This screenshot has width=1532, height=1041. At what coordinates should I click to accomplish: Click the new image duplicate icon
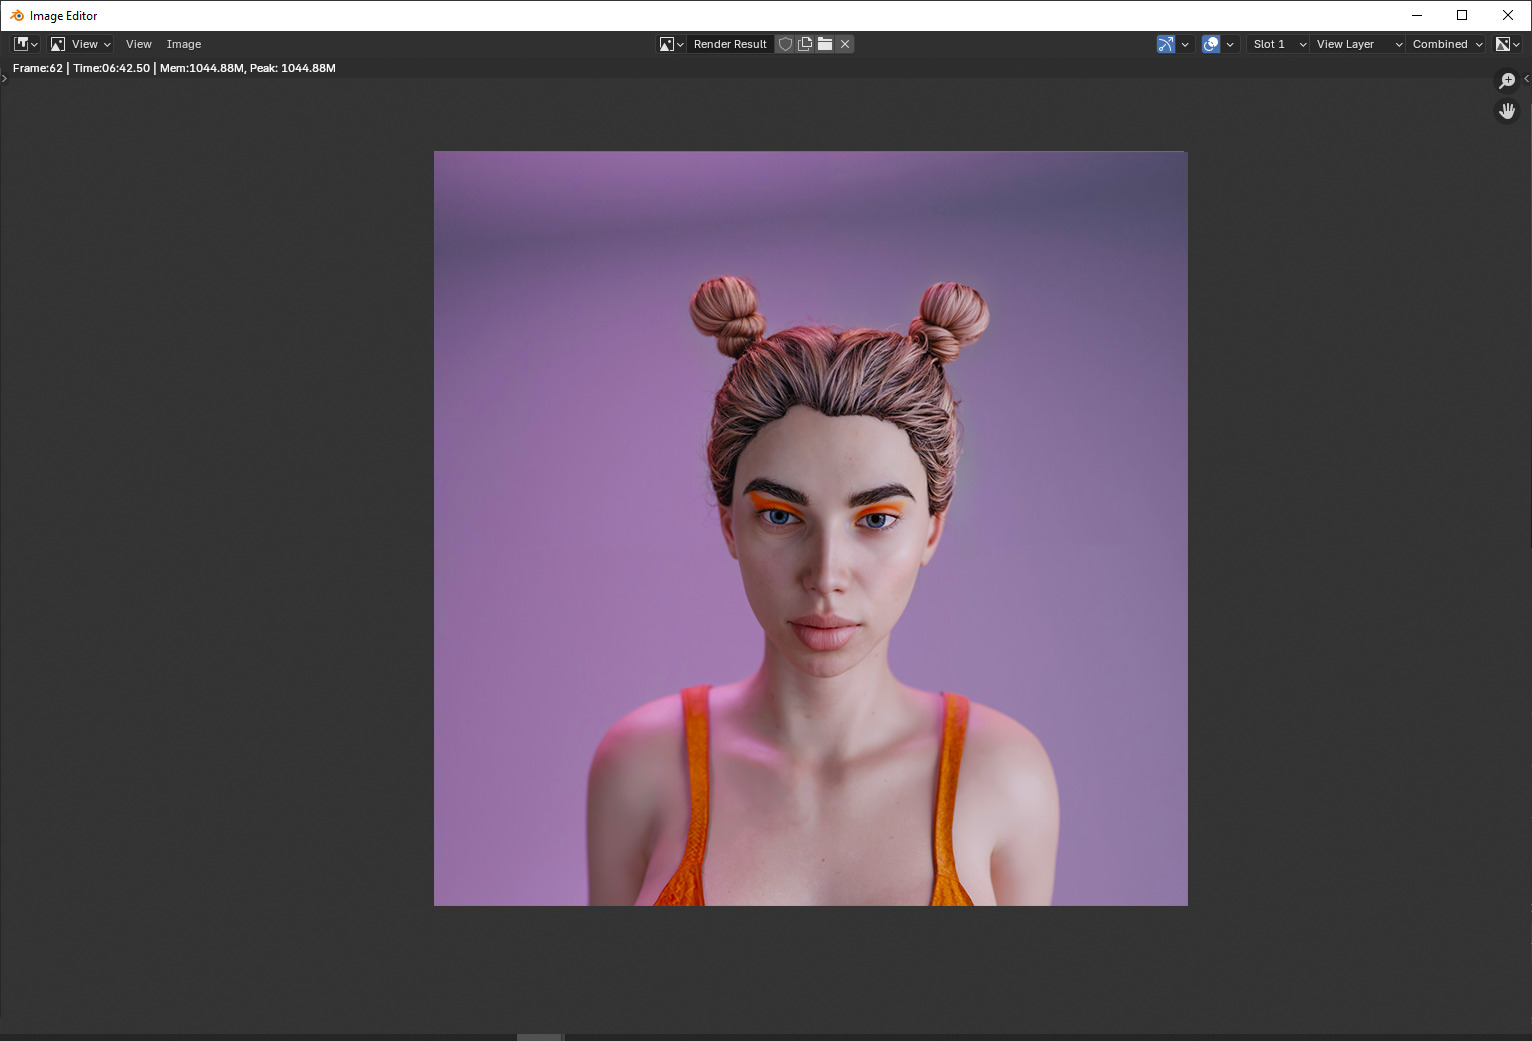coord(805,44)
